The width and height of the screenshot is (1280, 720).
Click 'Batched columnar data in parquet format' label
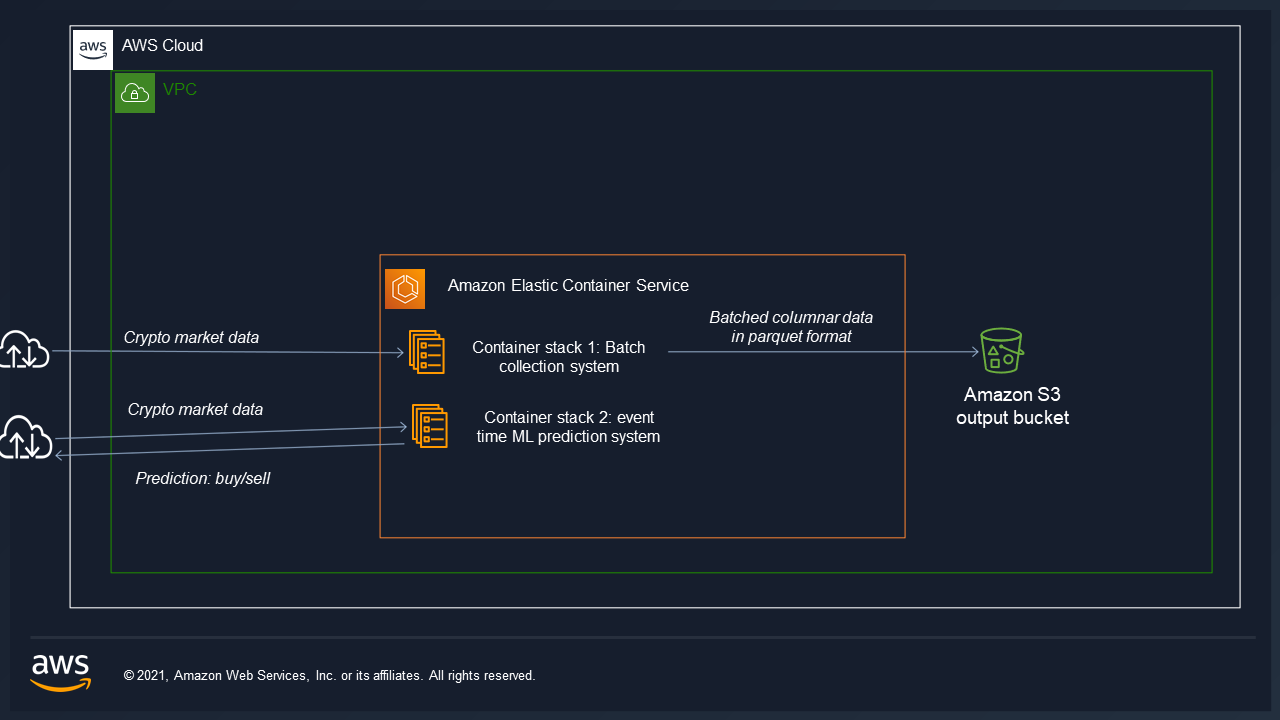point(791,327)
